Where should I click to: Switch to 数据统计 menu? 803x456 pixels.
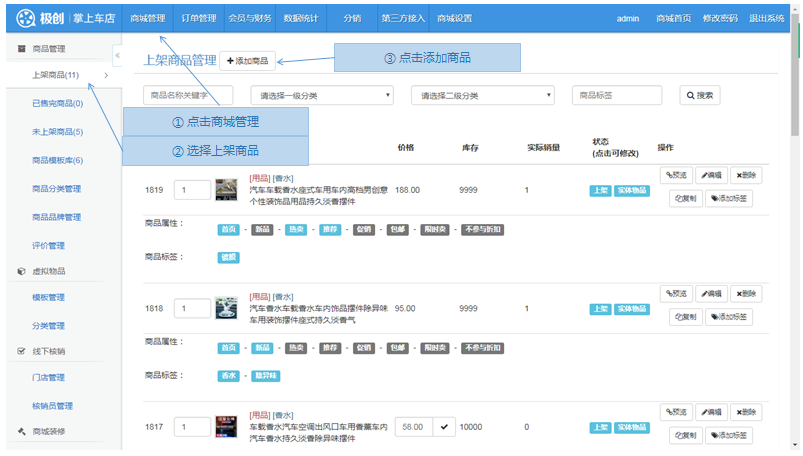[300, 18]
